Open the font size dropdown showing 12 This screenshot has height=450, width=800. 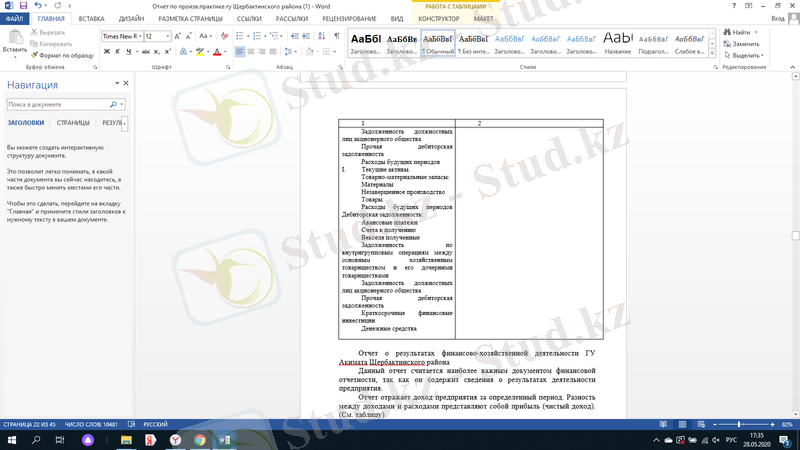point(167,36)
